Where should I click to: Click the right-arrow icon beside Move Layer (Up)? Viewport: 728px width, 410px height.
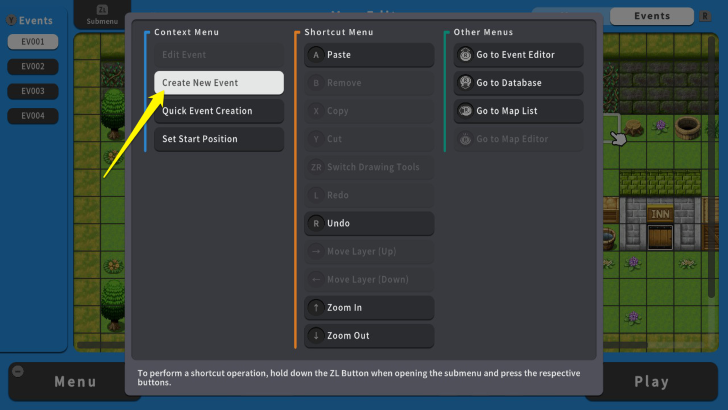pyautogui.click(x=316, y=251)
